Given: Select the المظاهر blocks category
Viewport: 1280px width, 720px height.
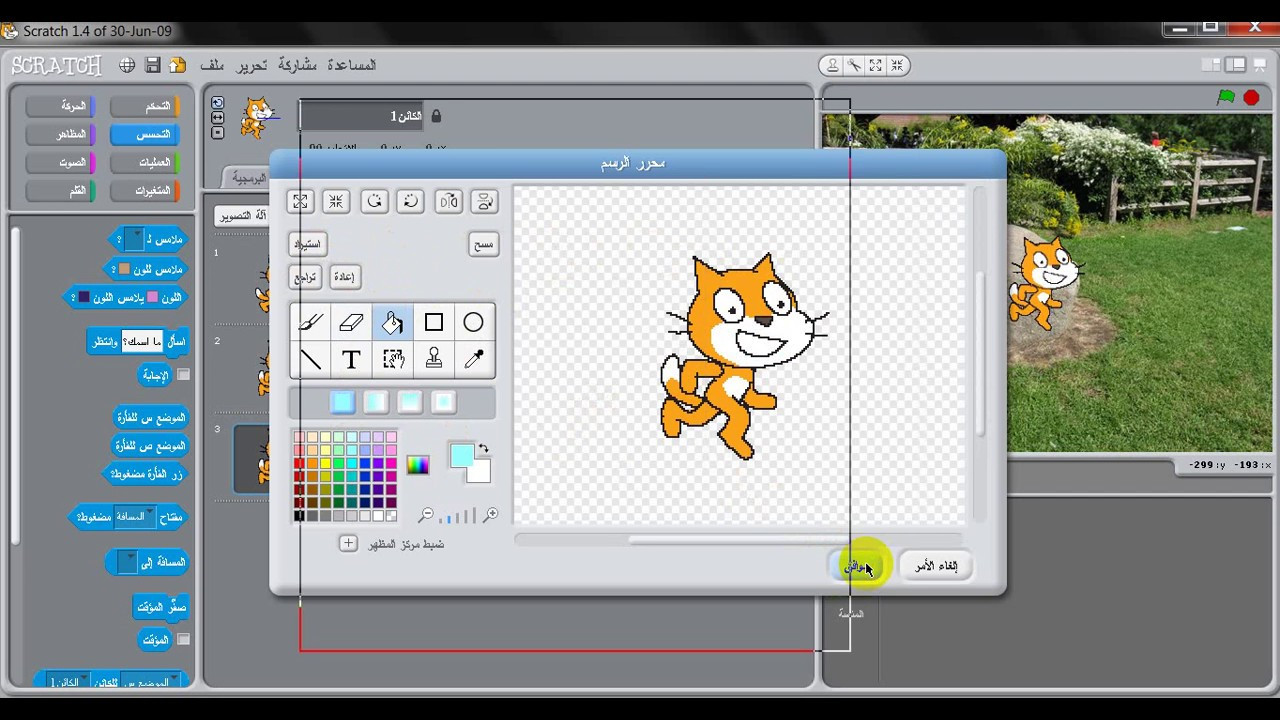Looking at the screenshot, I should click(x=60, y=134).
